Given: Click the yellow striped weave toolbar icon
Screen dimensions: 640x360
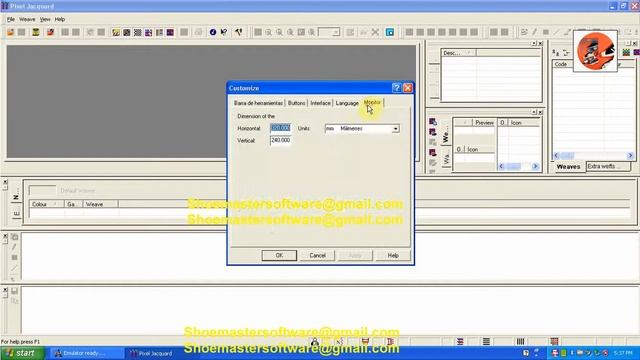Looking at the screenshot, I should pyautogui.click(x=116, y=32).
